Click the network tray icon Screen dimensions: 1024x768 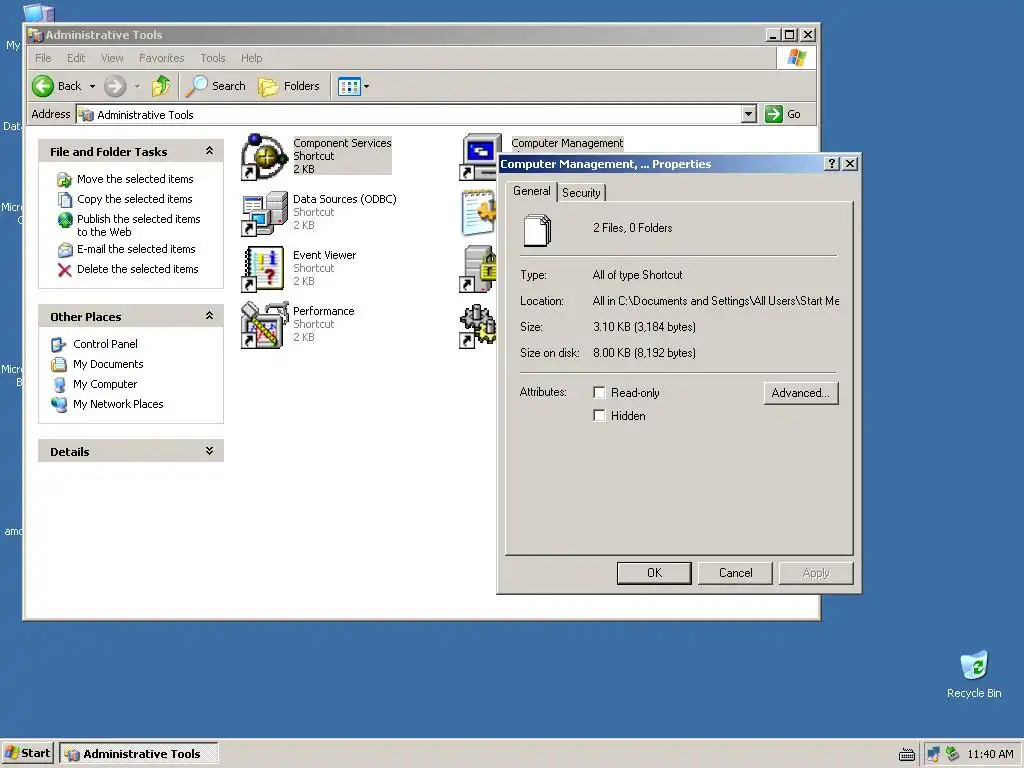pos(933,754)
